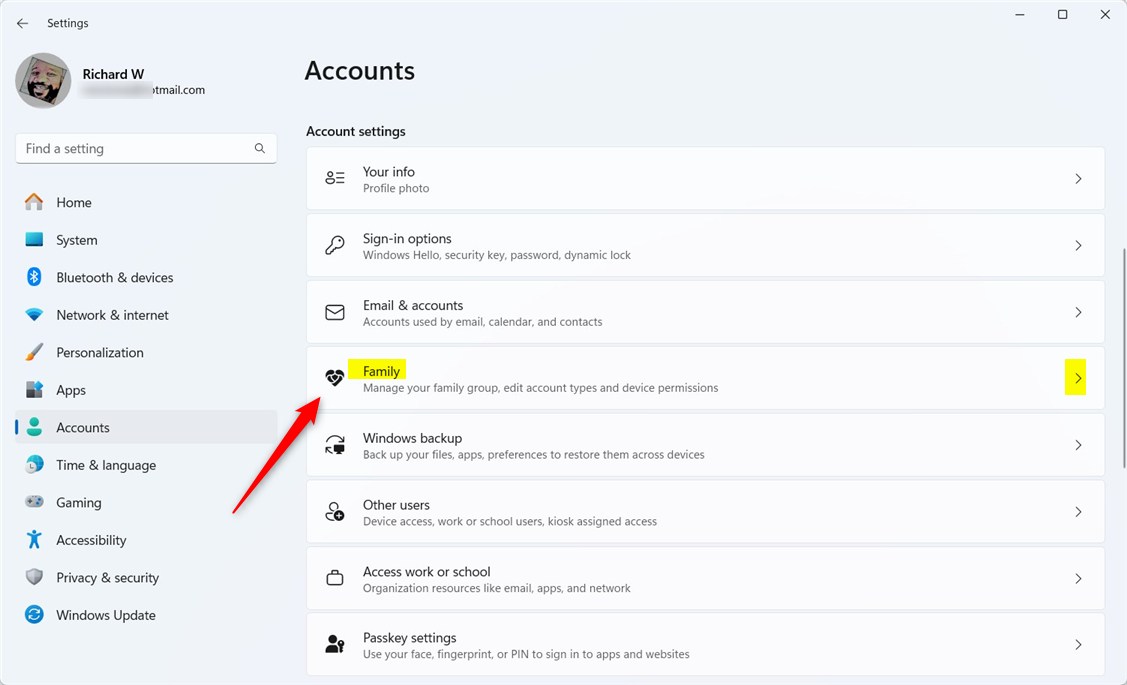The width and height of the screenshot is (1127, 685).
Task: Click the Time & language clock icon
Action: pyautogui.click(x=34, y=464)
